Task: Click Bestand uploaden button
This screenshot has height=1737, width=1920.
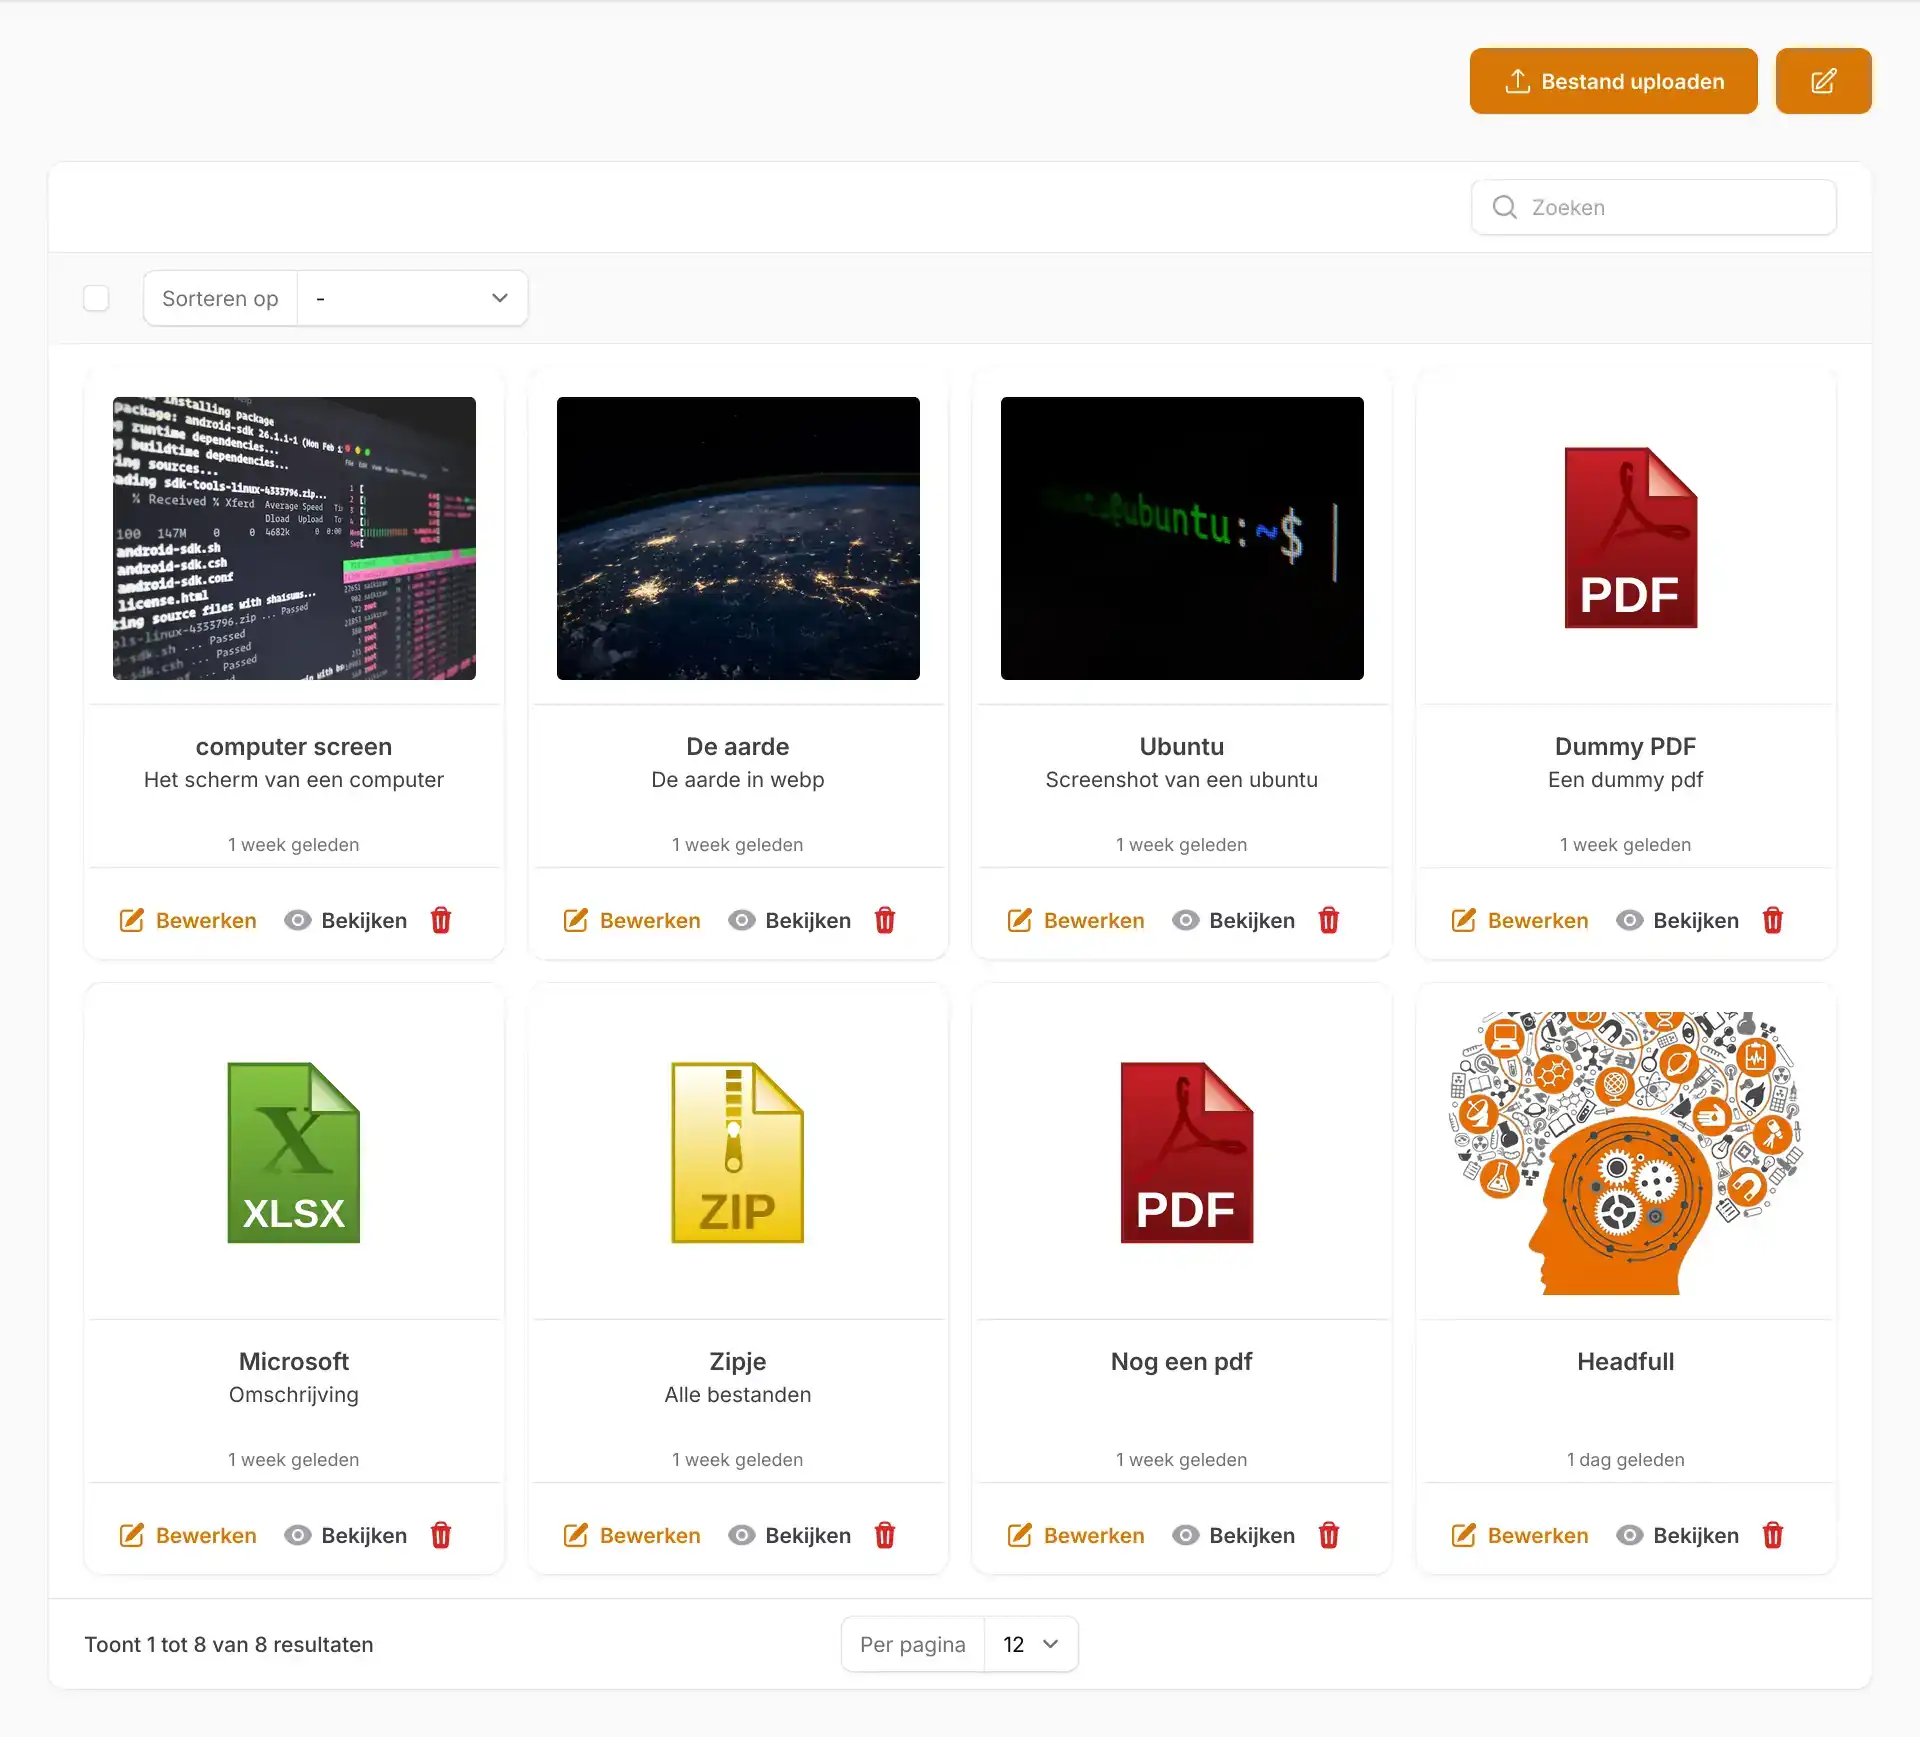Action: [x=1613, y=81]
